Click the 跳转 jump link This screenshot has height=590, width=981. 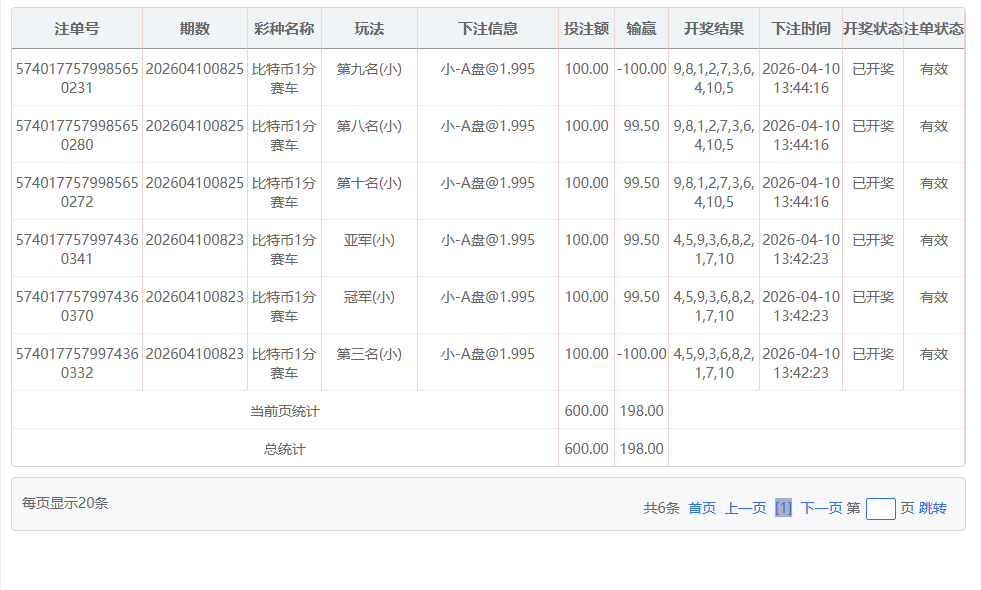point(932,508)
